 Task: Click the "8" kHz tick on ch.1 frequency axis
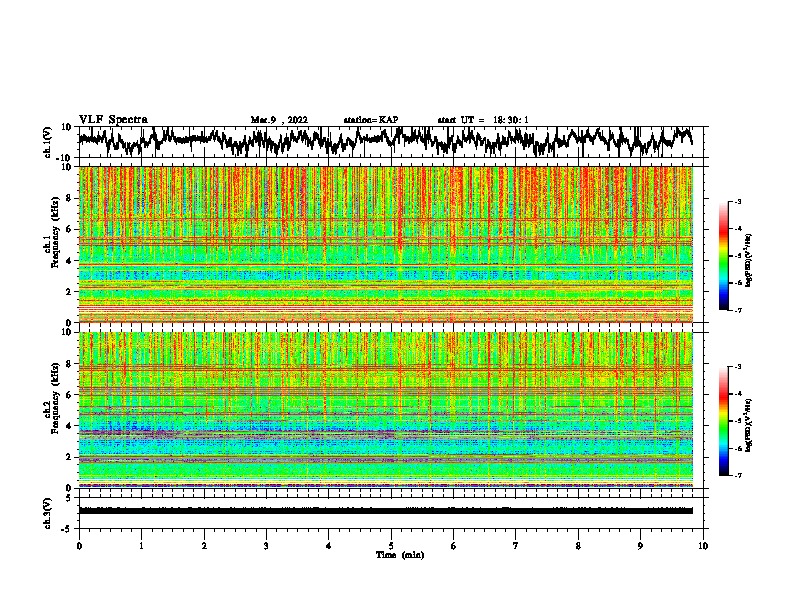click(x=70, y=198)
